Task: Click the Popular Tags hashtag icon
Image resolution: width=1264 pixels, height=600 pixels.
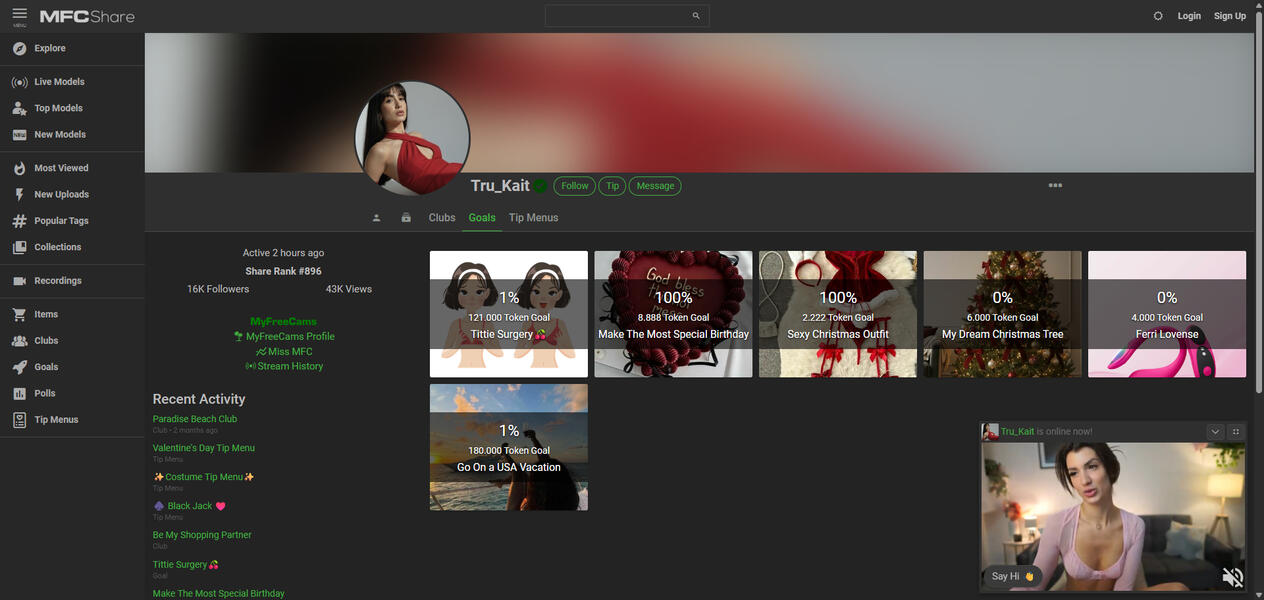Action: [19, 221]
